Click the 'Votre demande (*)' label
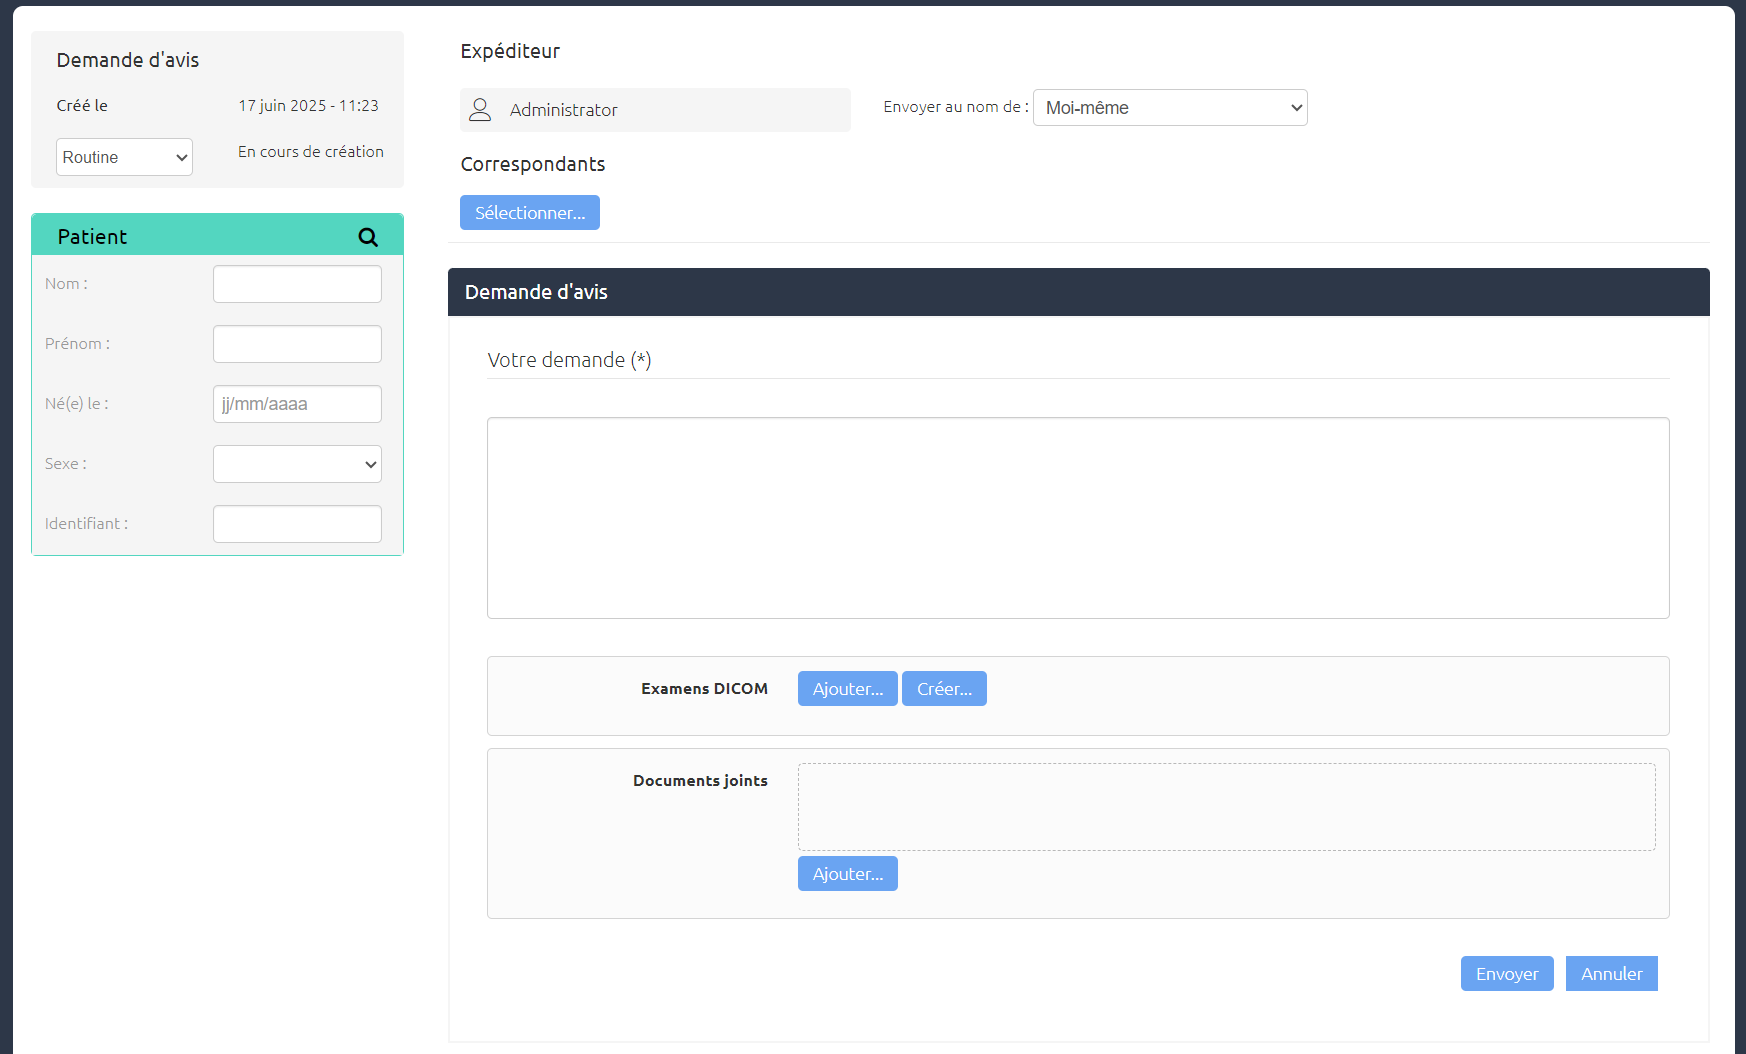The image size is (1746, 1054). [569, 360]
